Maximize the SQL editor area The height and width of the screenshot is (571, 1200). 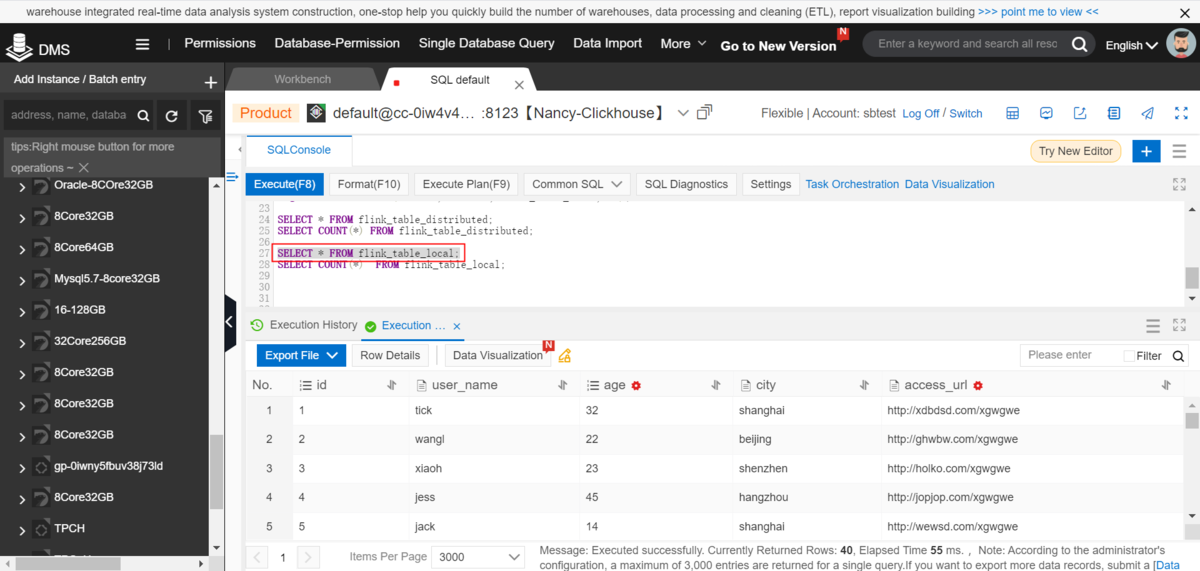point(1179,184)
